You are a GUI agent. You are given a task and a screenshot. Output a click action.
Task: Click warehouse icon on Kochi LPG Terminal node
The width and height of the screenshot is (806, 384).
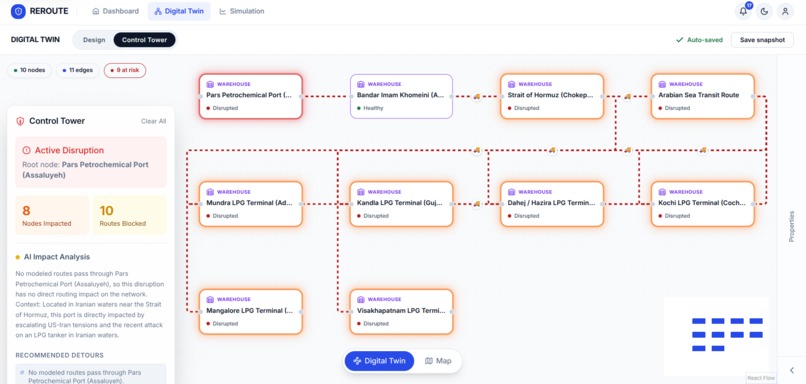coord(662,192)
